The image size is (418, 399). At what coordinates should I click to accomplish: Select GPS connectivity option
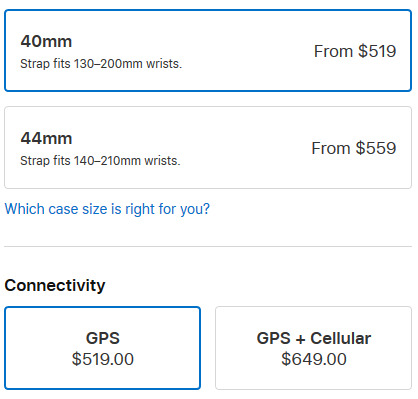tap(103, 348)
